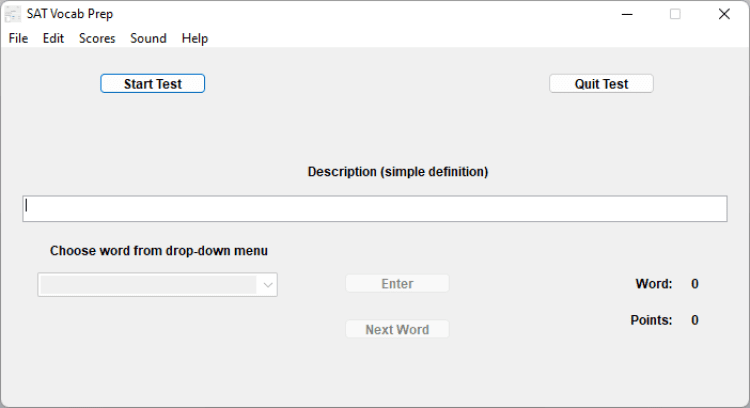The image size is (750, 408).
Task: Click the 'Choose word from drop-down menu' label
Action: (159, 251)
